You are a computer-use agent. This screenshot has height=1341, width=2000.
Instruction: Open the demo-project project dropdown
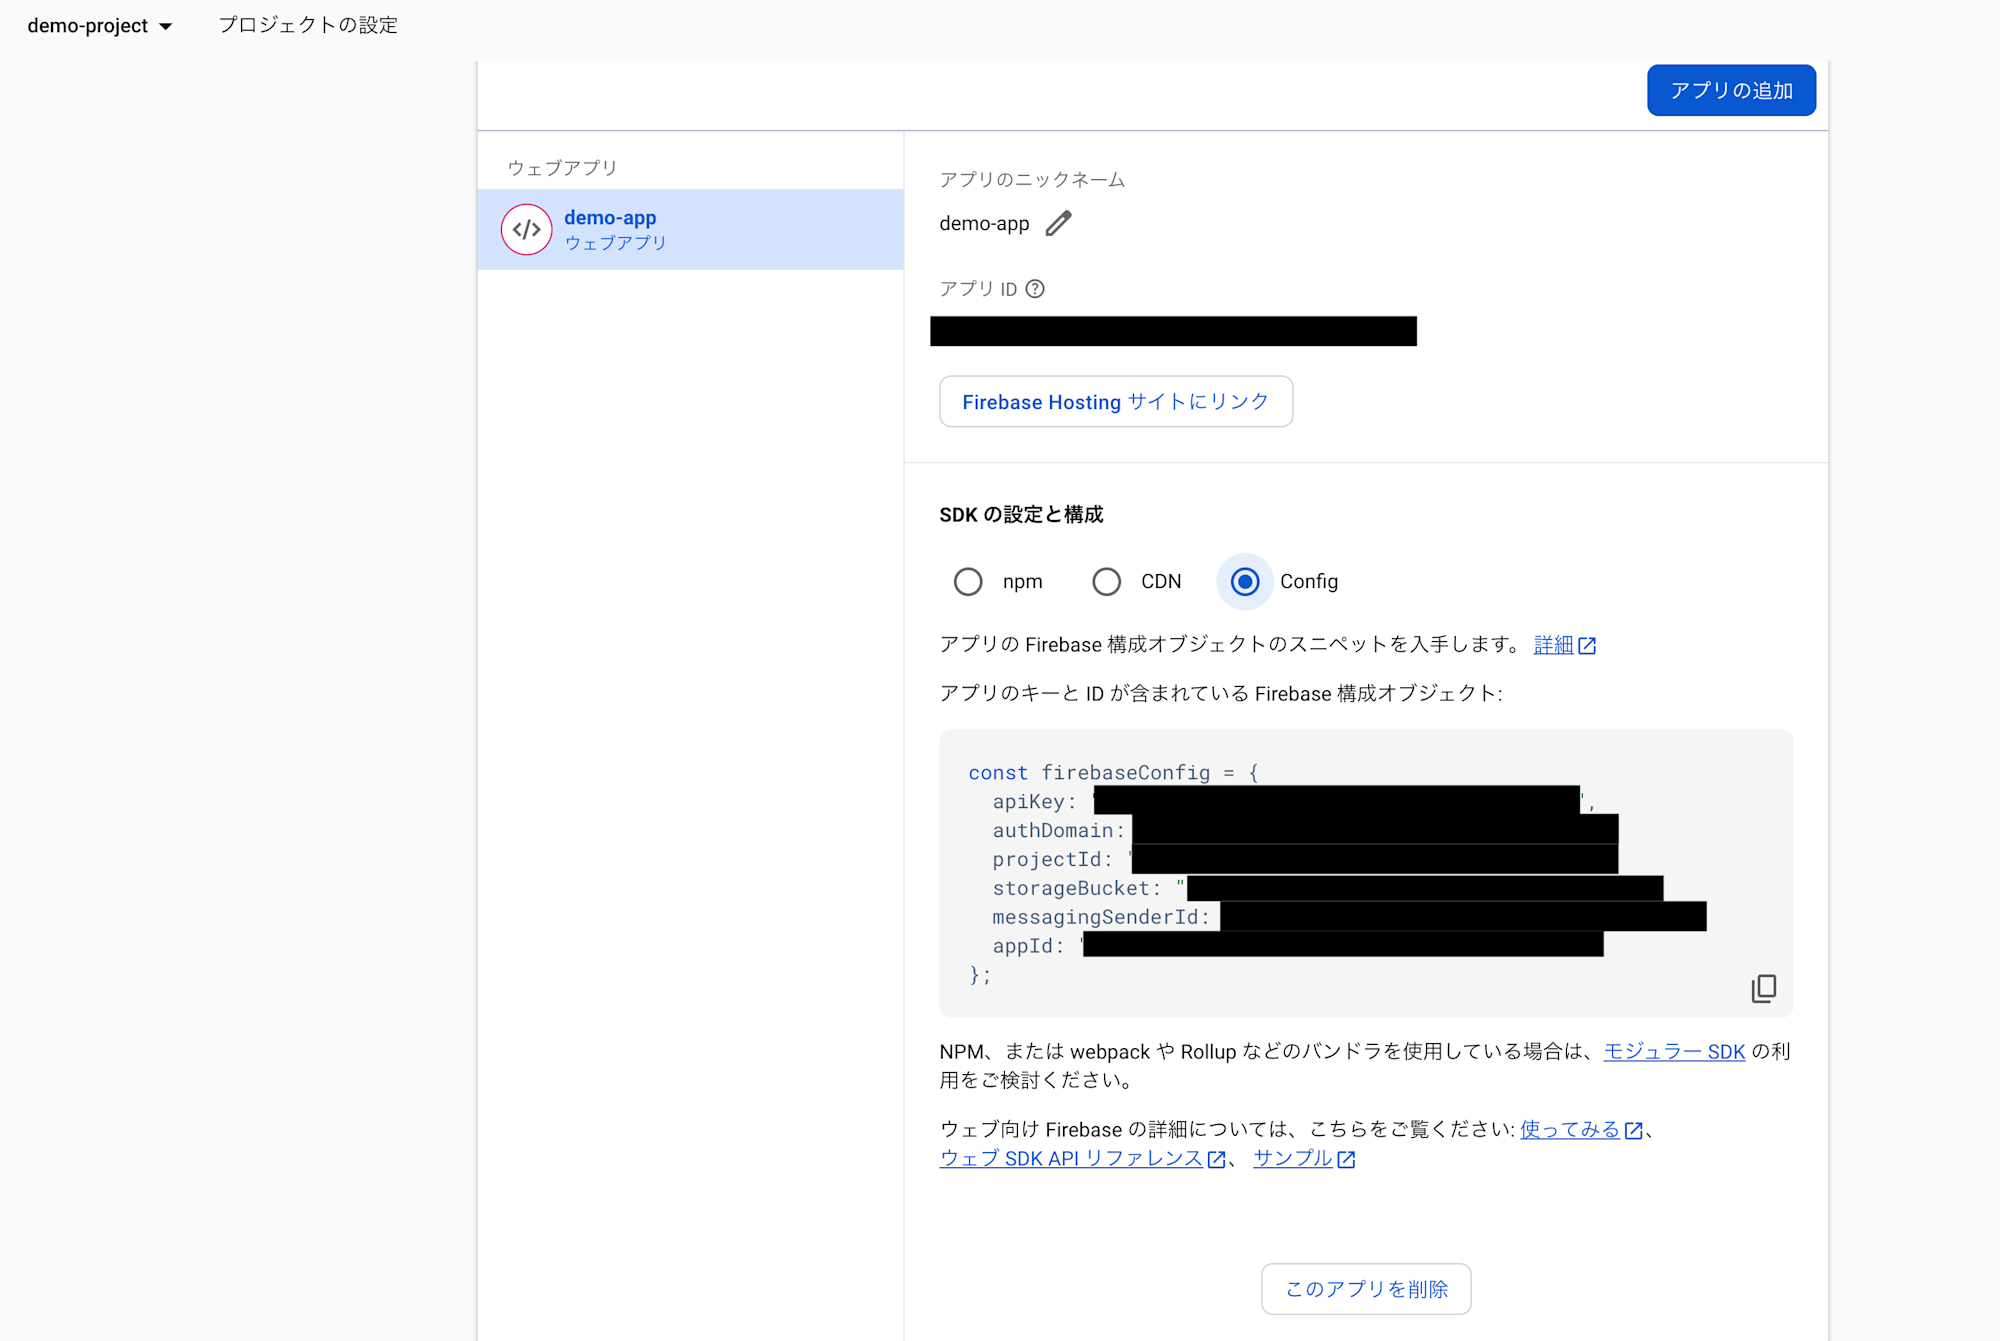(x=100, y=26)
